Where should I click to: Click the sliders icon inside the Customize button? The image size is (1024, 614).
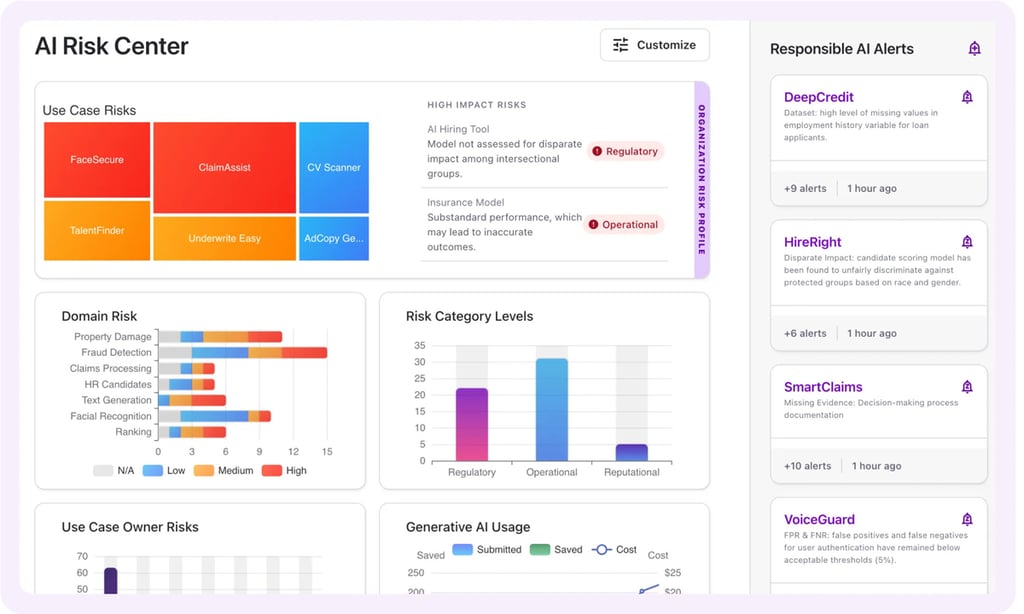618,44
